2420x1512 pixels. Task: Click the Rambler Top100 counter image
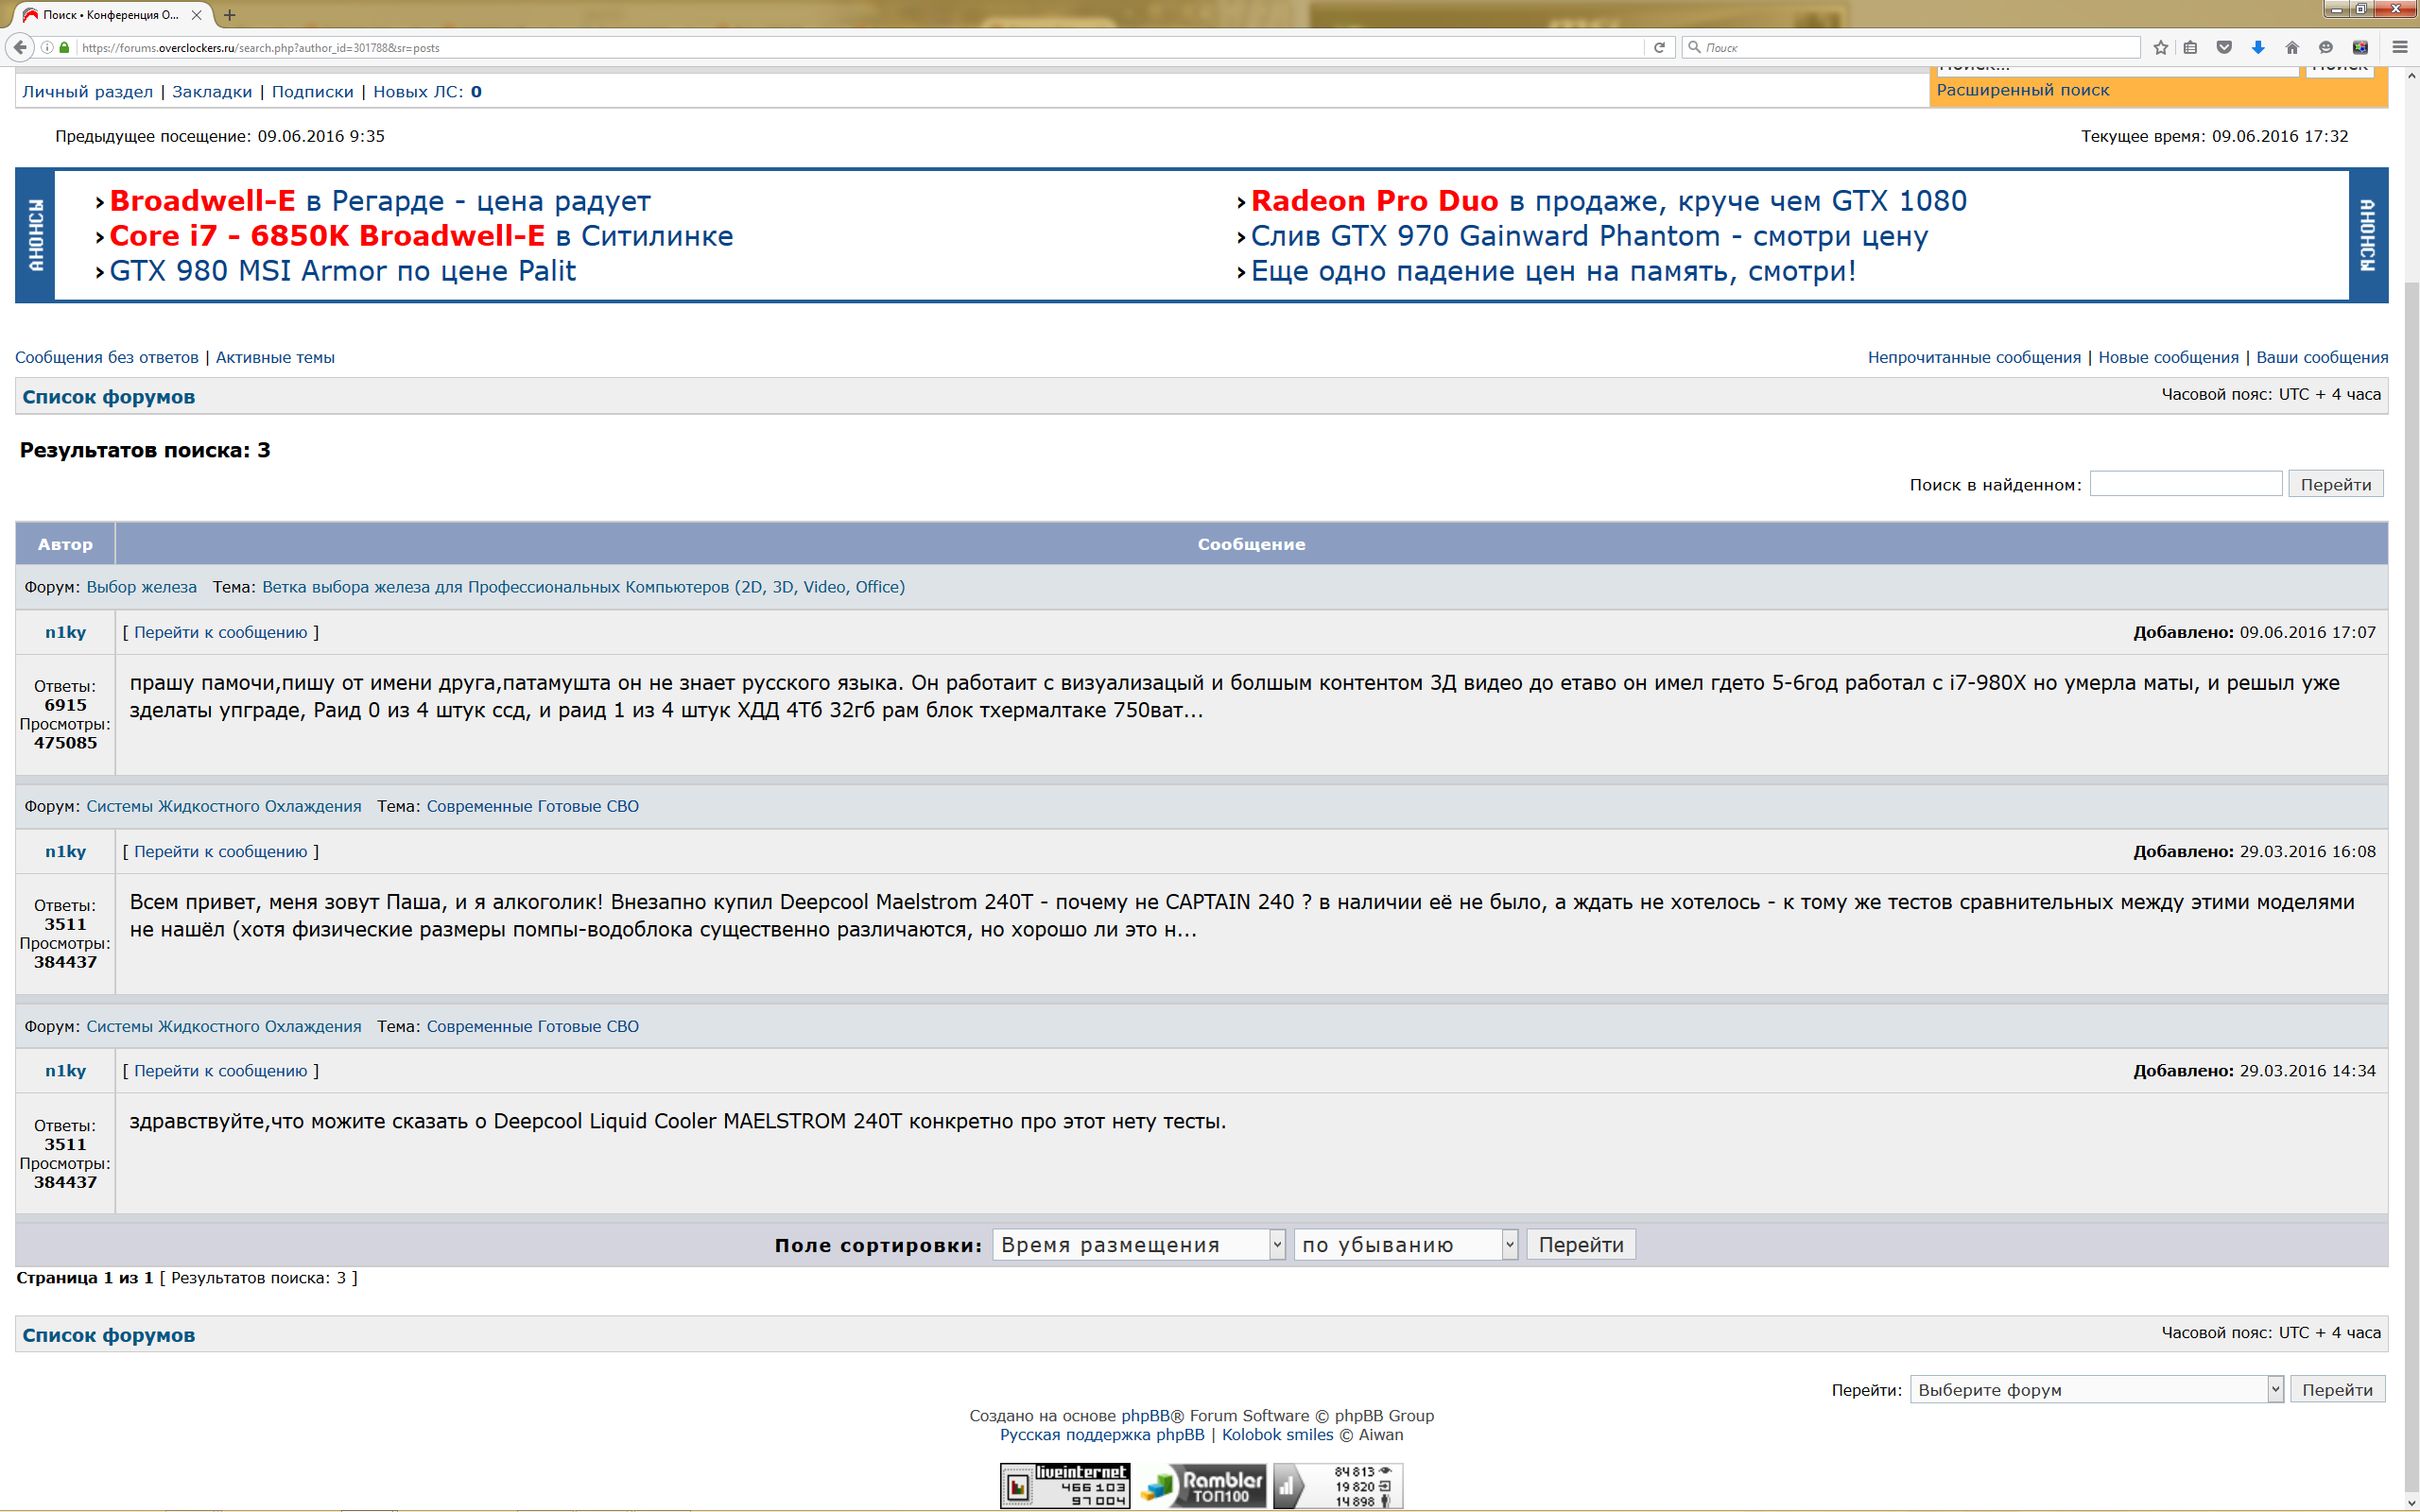(x=1203, y=1486)
